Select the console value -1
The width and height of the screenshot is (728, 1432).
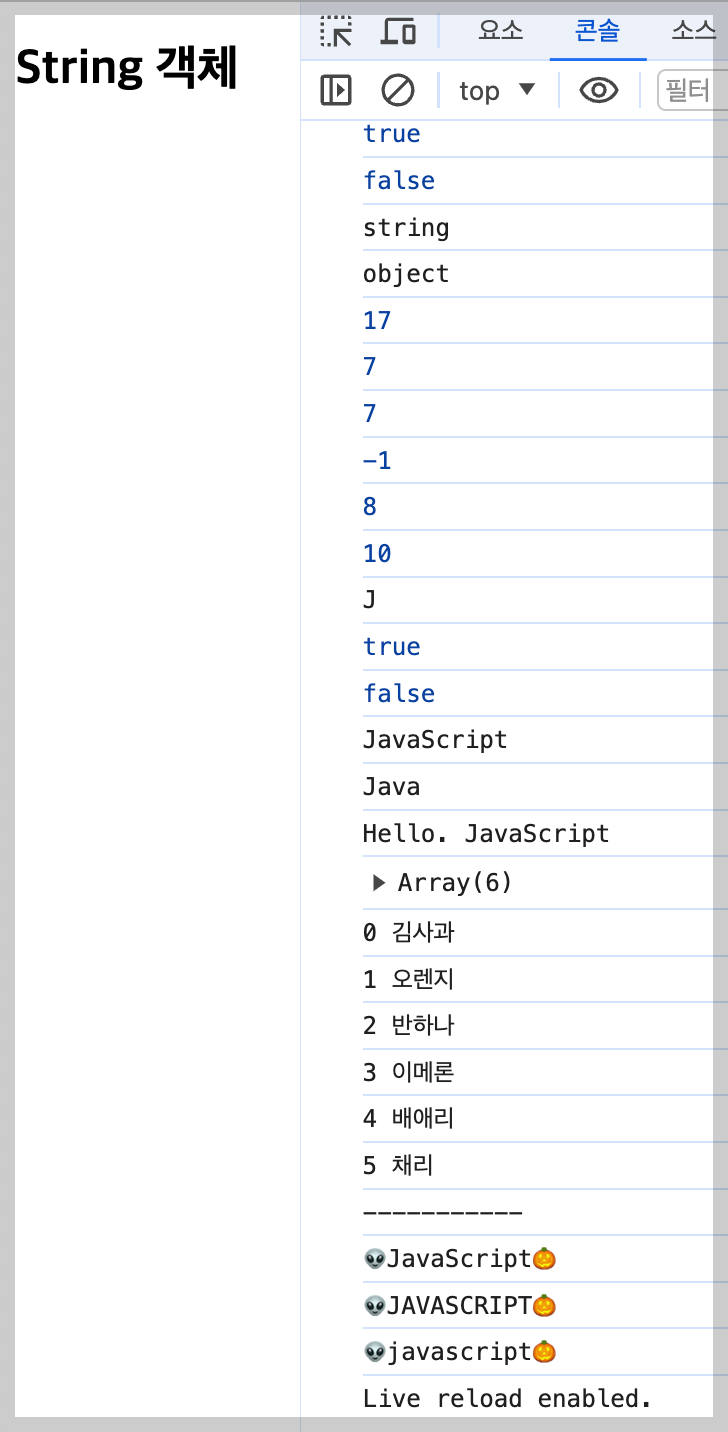click(x=377, y=461)
